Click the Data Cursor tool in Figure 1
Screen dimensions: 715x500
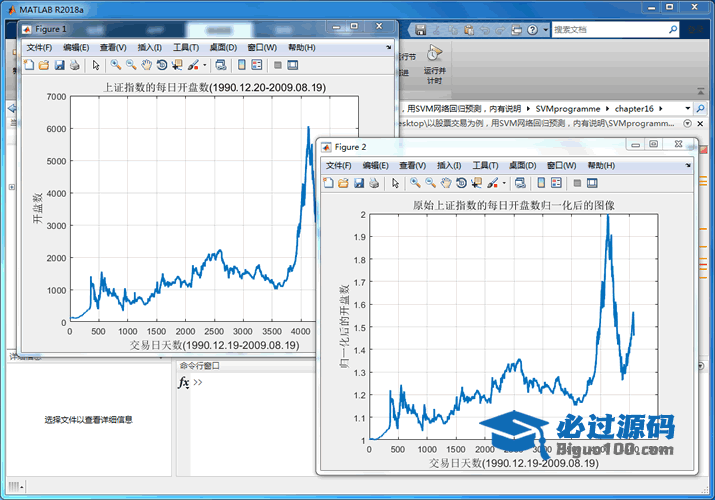(177, 66)
